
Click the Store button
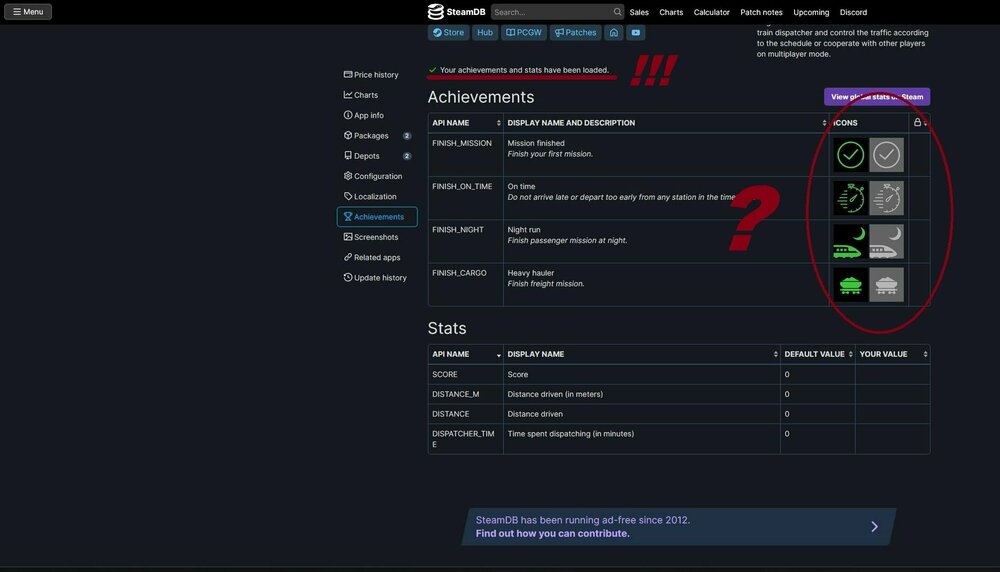(448, 33)
